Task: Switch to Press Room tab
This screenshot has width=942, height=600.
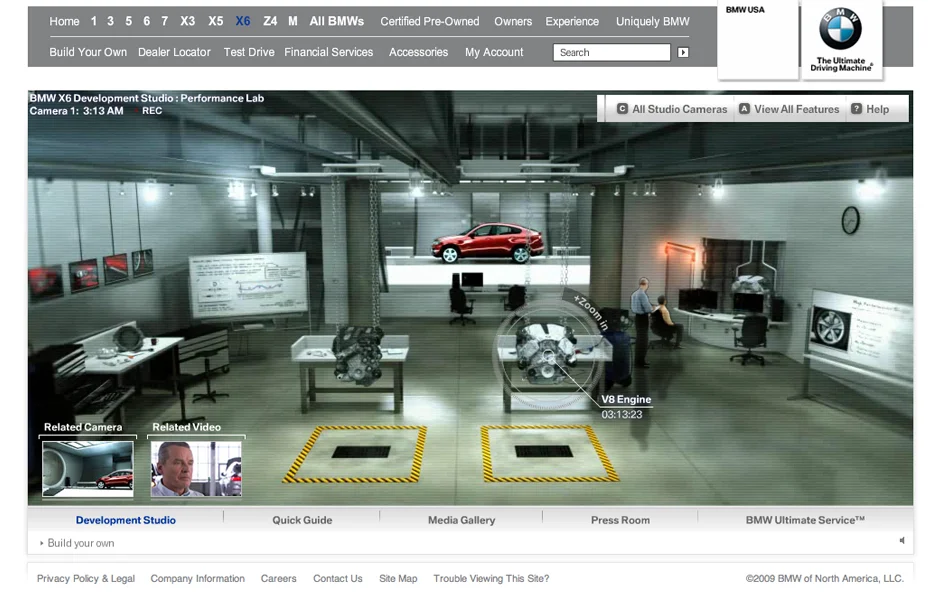Action: [x=620, y=520]
